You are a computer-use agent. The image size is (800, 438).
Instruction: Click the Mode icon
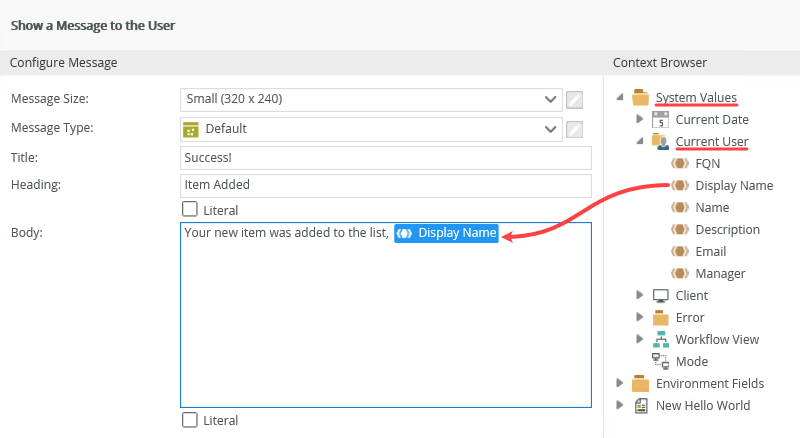pyautogui.click(x=660, y=361)
